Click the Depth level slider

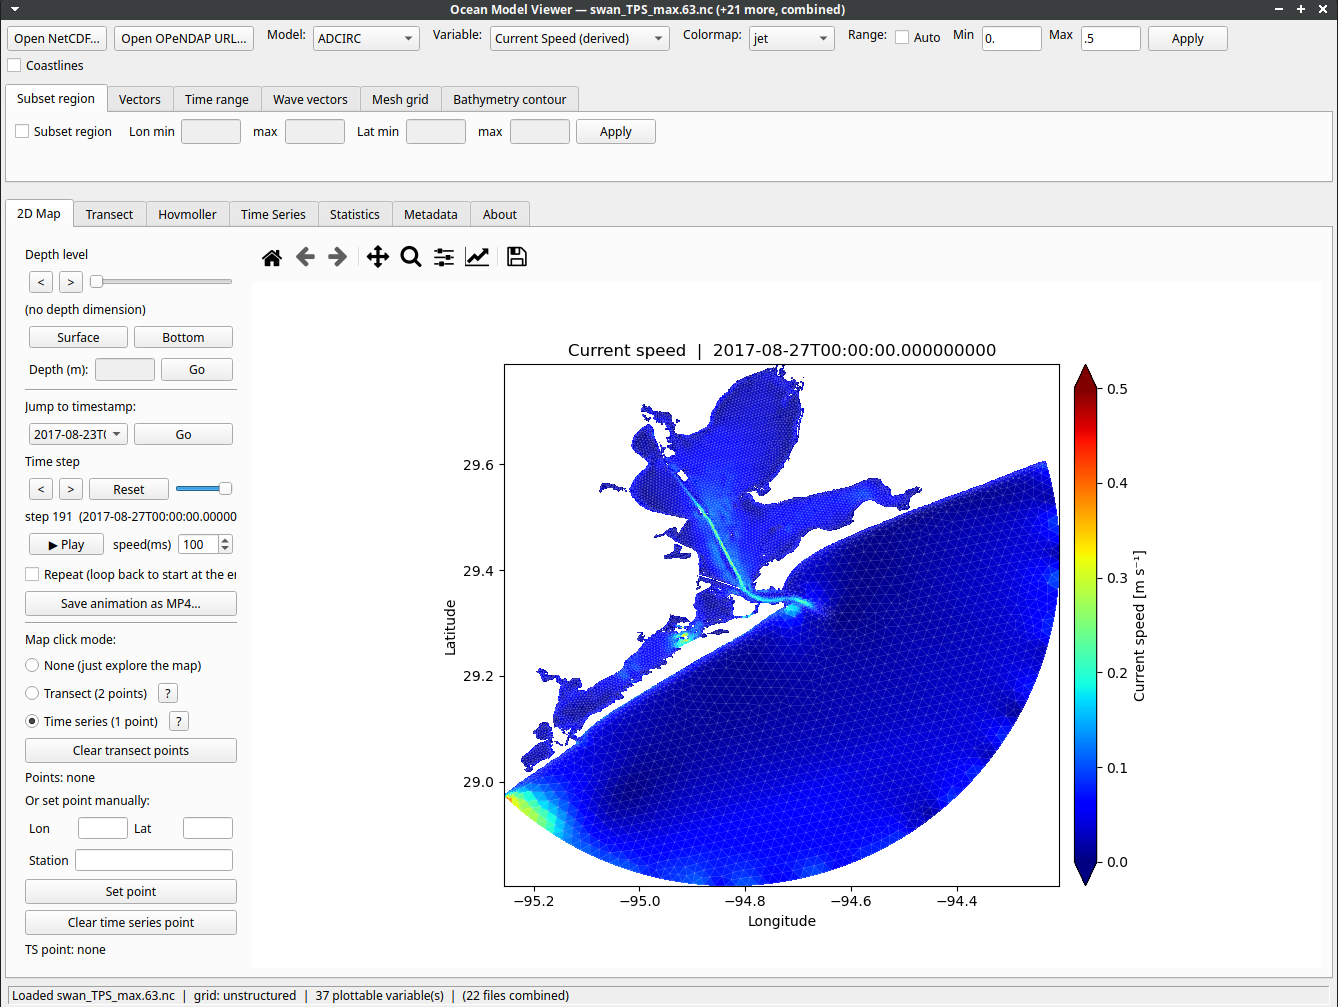point(161,282)
